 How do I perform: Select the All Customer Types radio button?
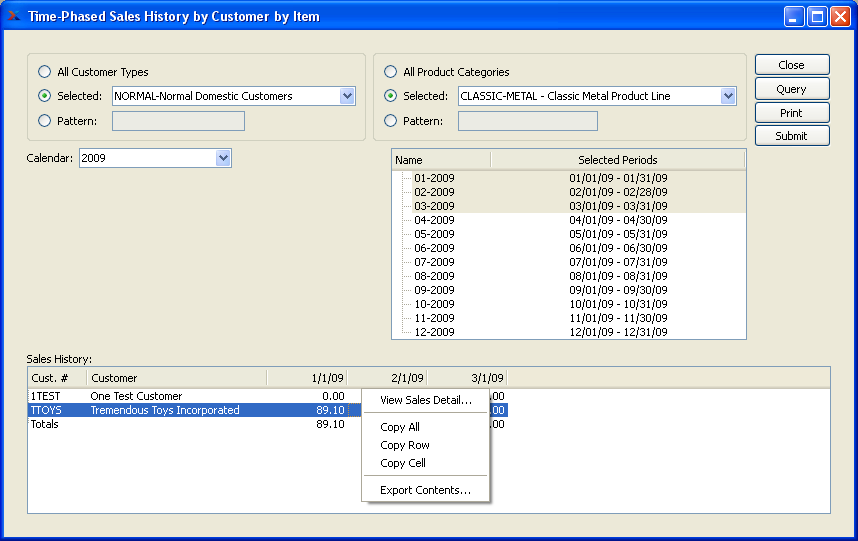44,72
